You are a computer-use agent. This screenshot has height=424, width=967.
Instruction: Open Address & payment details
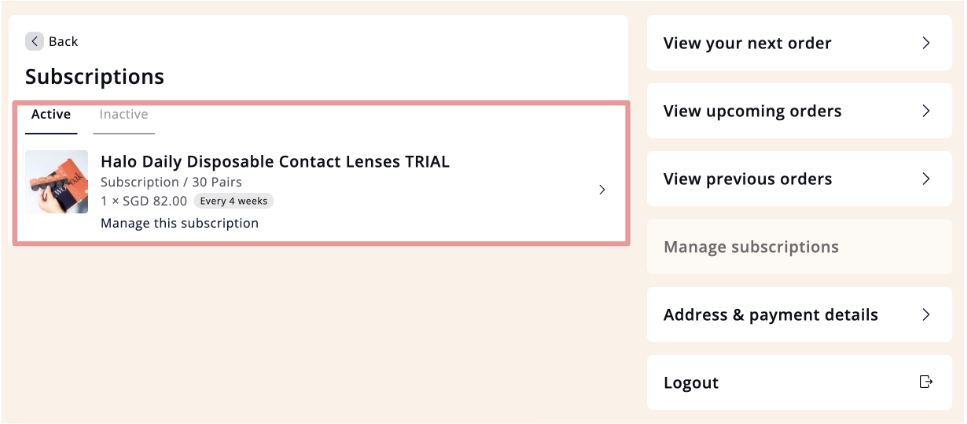pos(799,314)
